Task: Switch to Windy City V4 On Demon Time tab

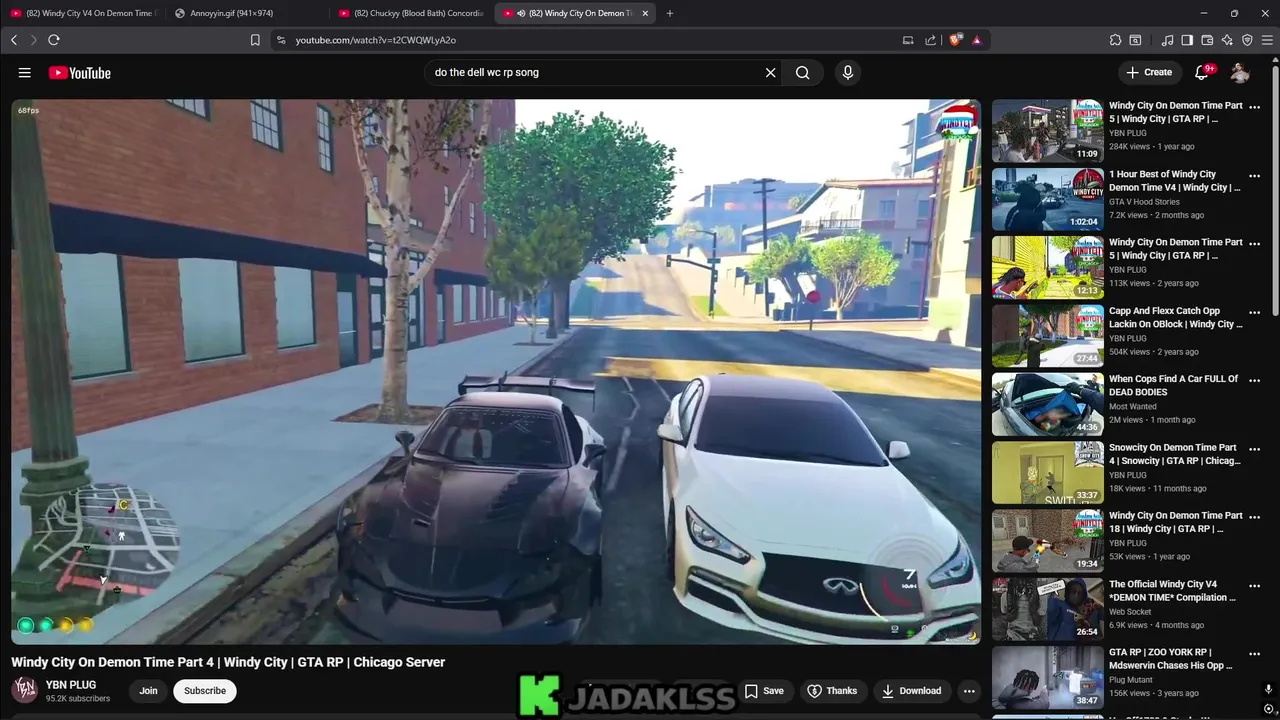Action: (x=82, y=13)
